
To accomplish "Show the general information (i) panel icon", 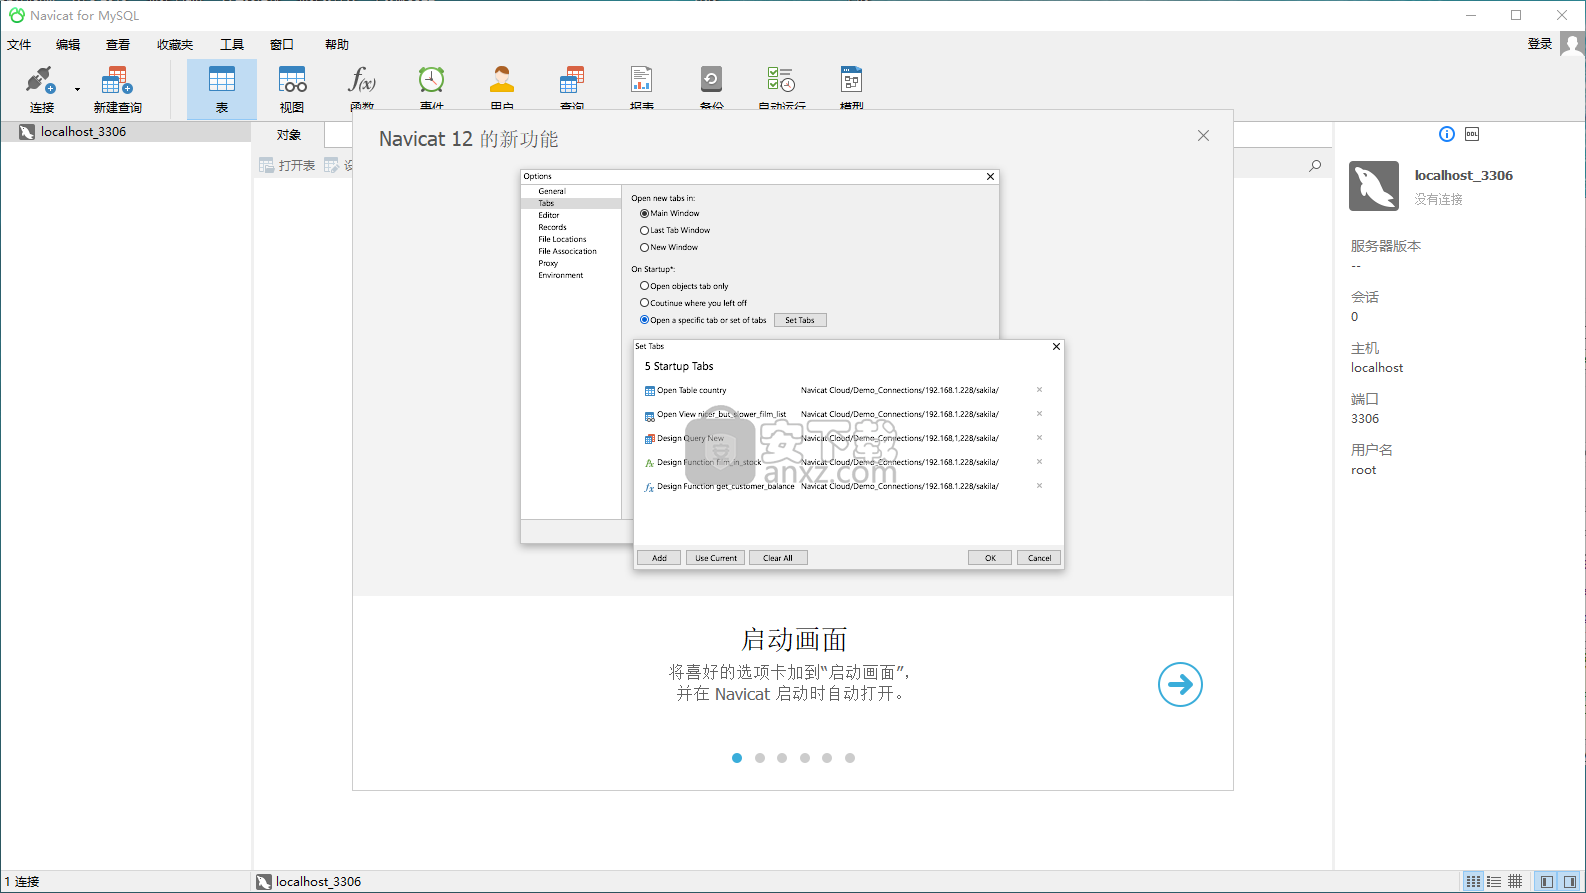I will 1447,134.
